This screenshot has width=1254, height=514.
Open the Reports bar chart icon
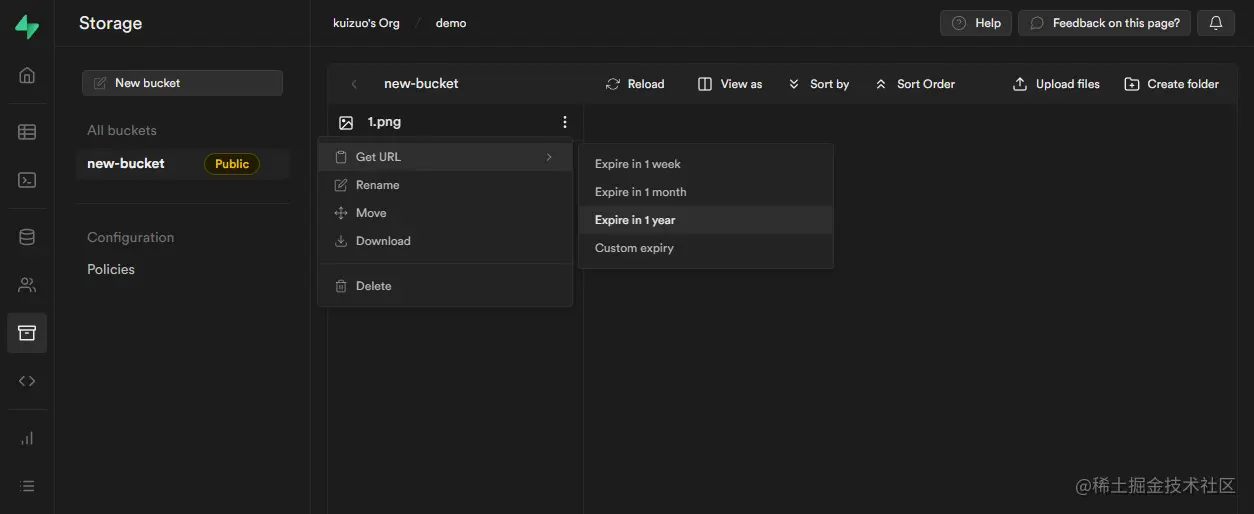pyautogui.click(x=27, y=438)
